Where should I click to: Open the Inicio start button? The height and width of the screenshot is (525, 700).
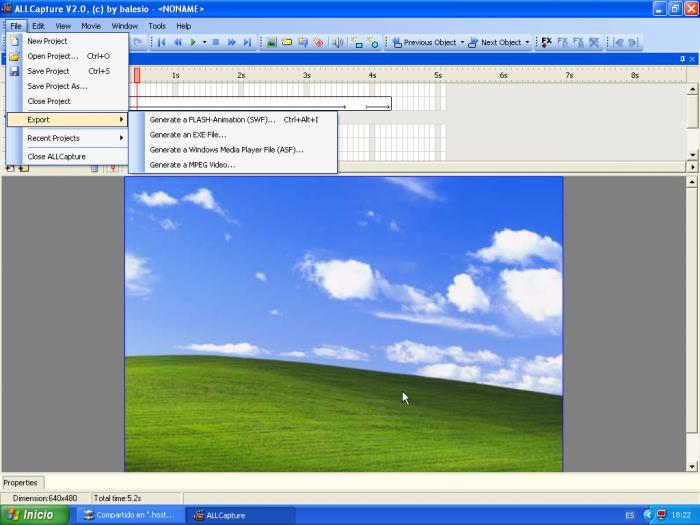click(x=35, y=515)
